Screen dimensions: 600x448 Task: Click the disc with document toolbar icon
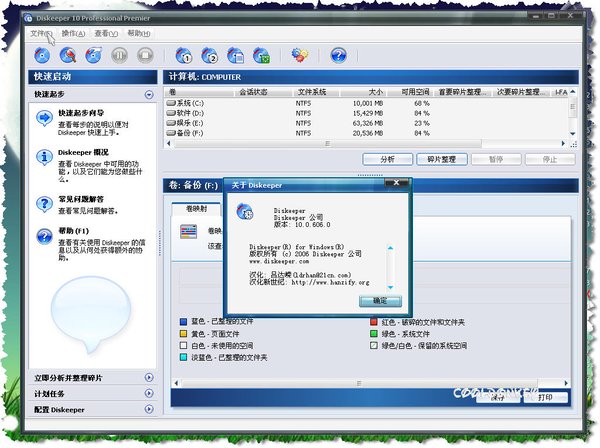[x=236, y=55]
